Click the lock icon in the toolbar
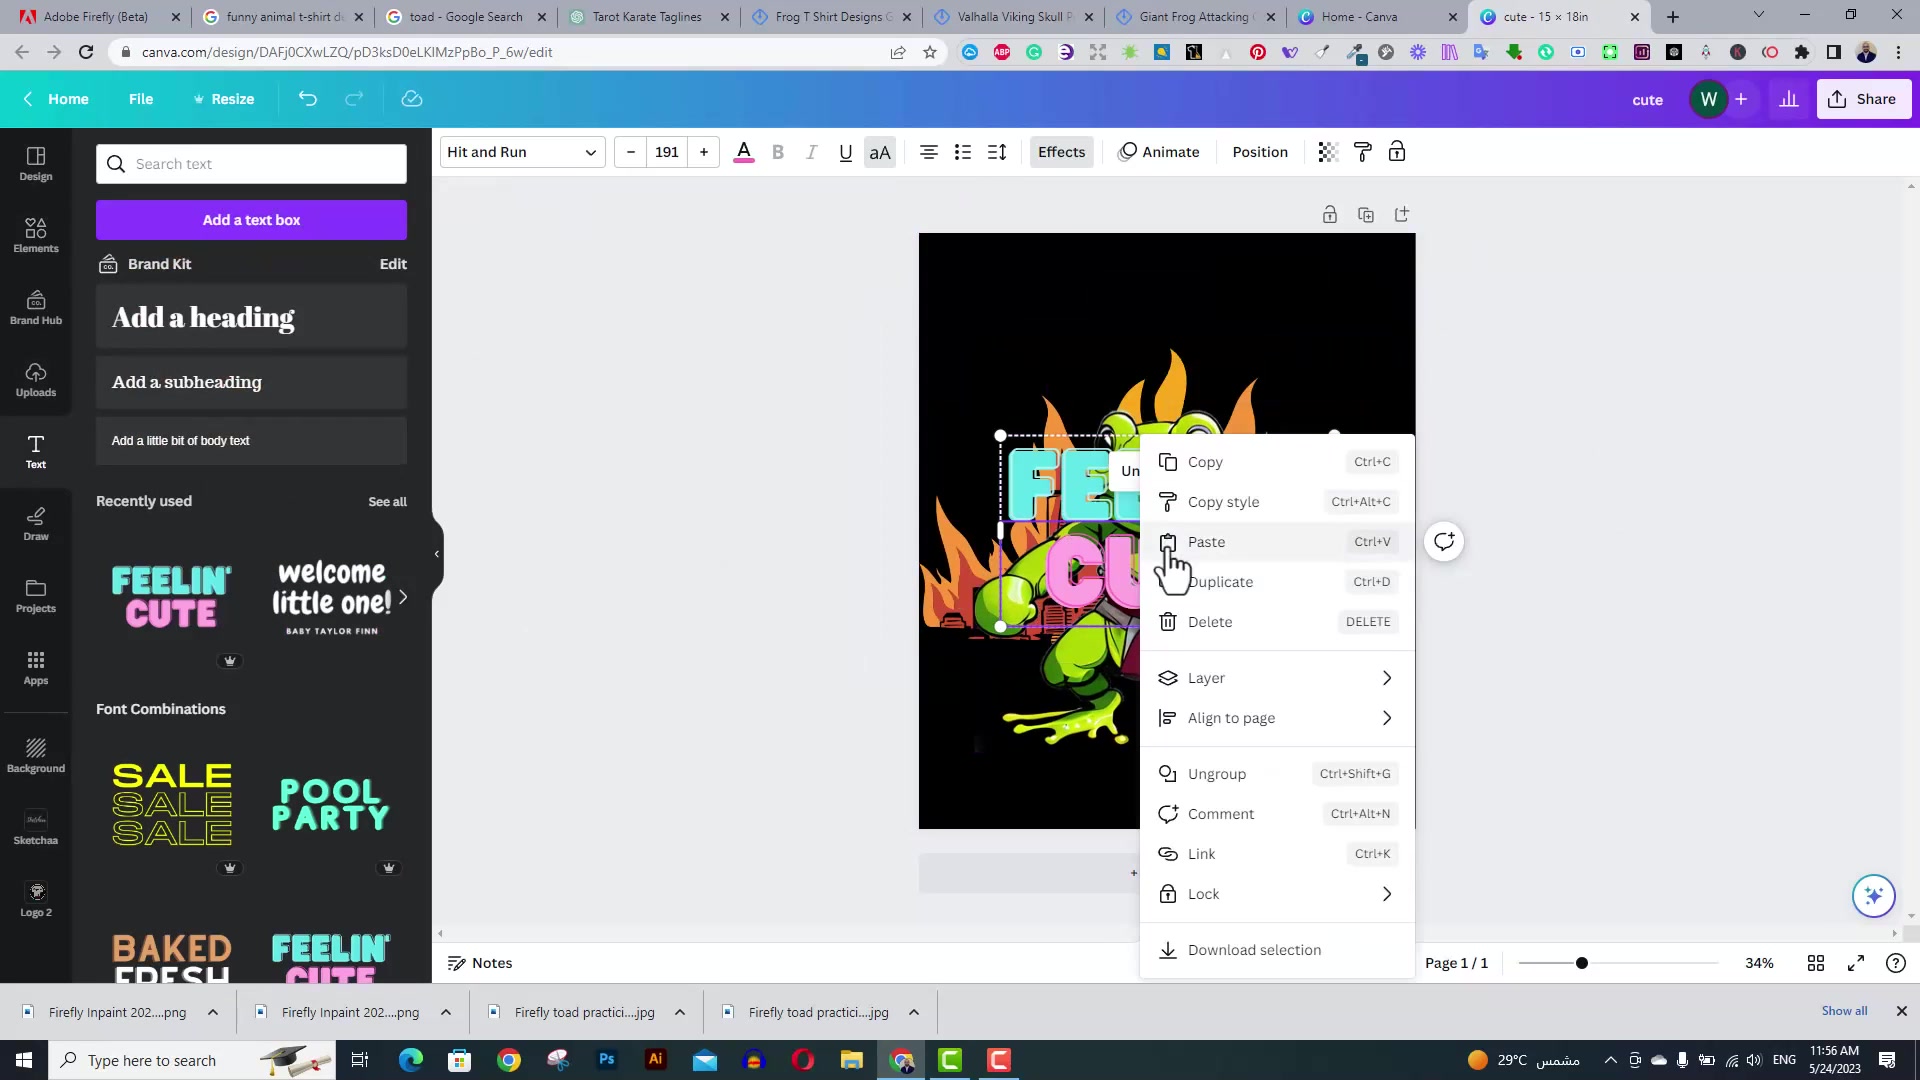Viewport: 1920px width, 1080px height. [x=1397, y=152]
